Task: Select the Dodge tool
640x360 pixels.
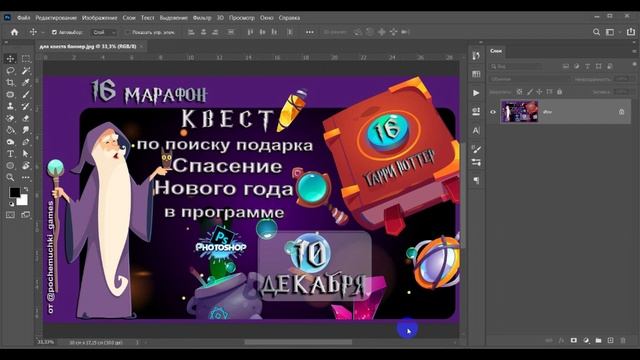Action: [x=11, y=142]
